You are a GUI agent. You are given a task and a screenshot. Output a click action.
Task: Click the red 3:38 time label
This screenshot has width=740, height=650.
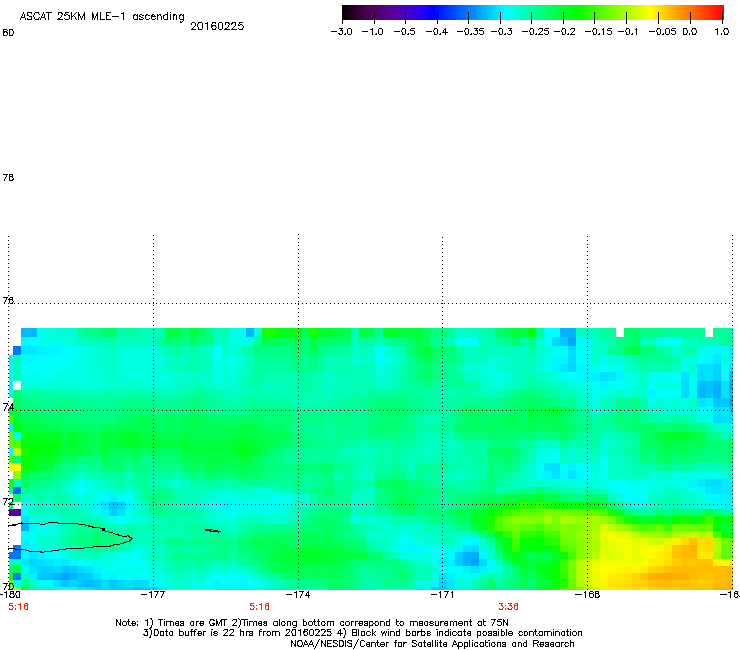coord(508,607)
